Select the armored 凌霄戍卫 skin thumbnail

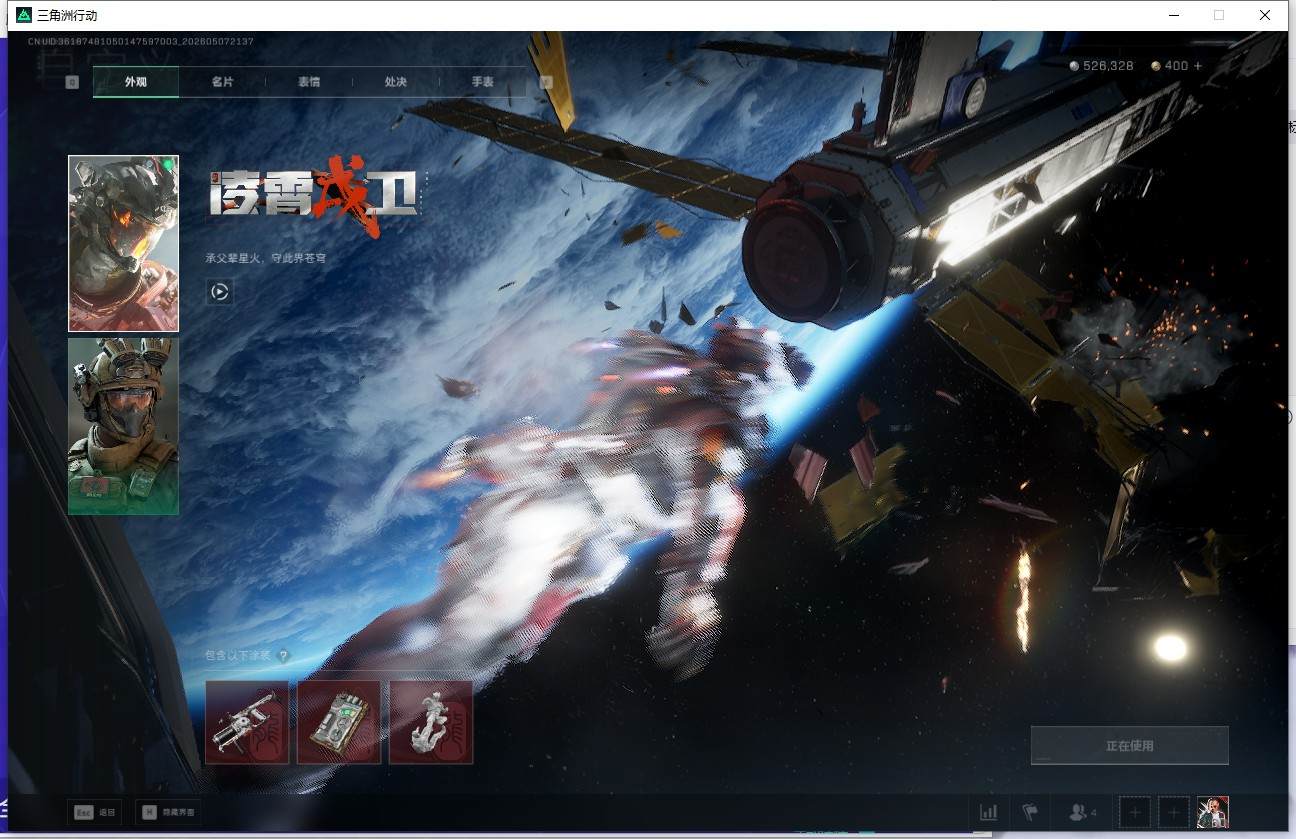123,243
